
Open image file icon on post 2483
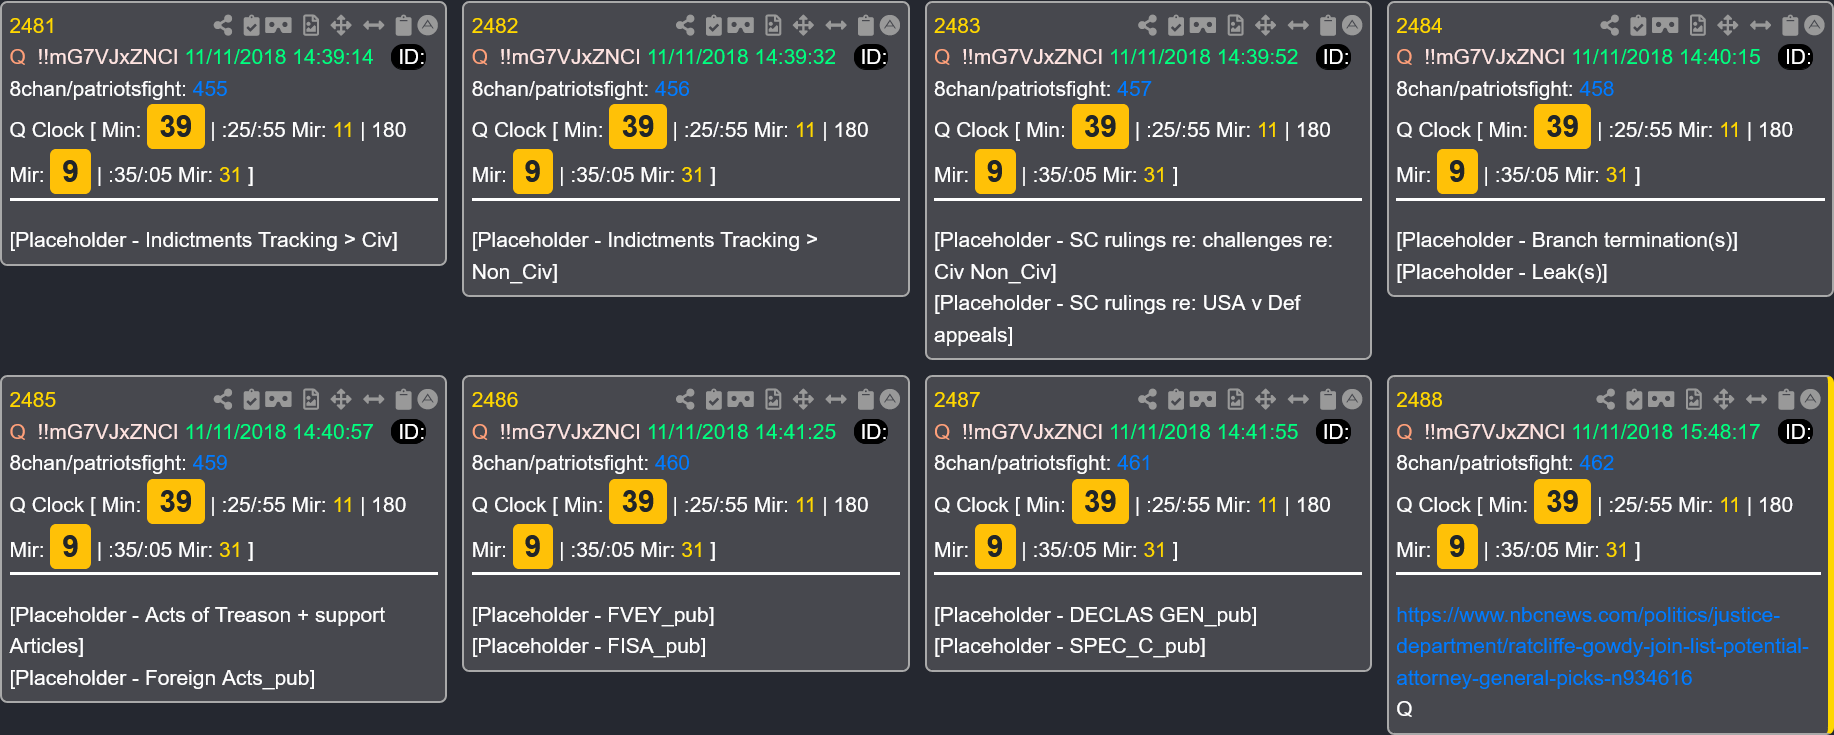tap(1236, 25)
